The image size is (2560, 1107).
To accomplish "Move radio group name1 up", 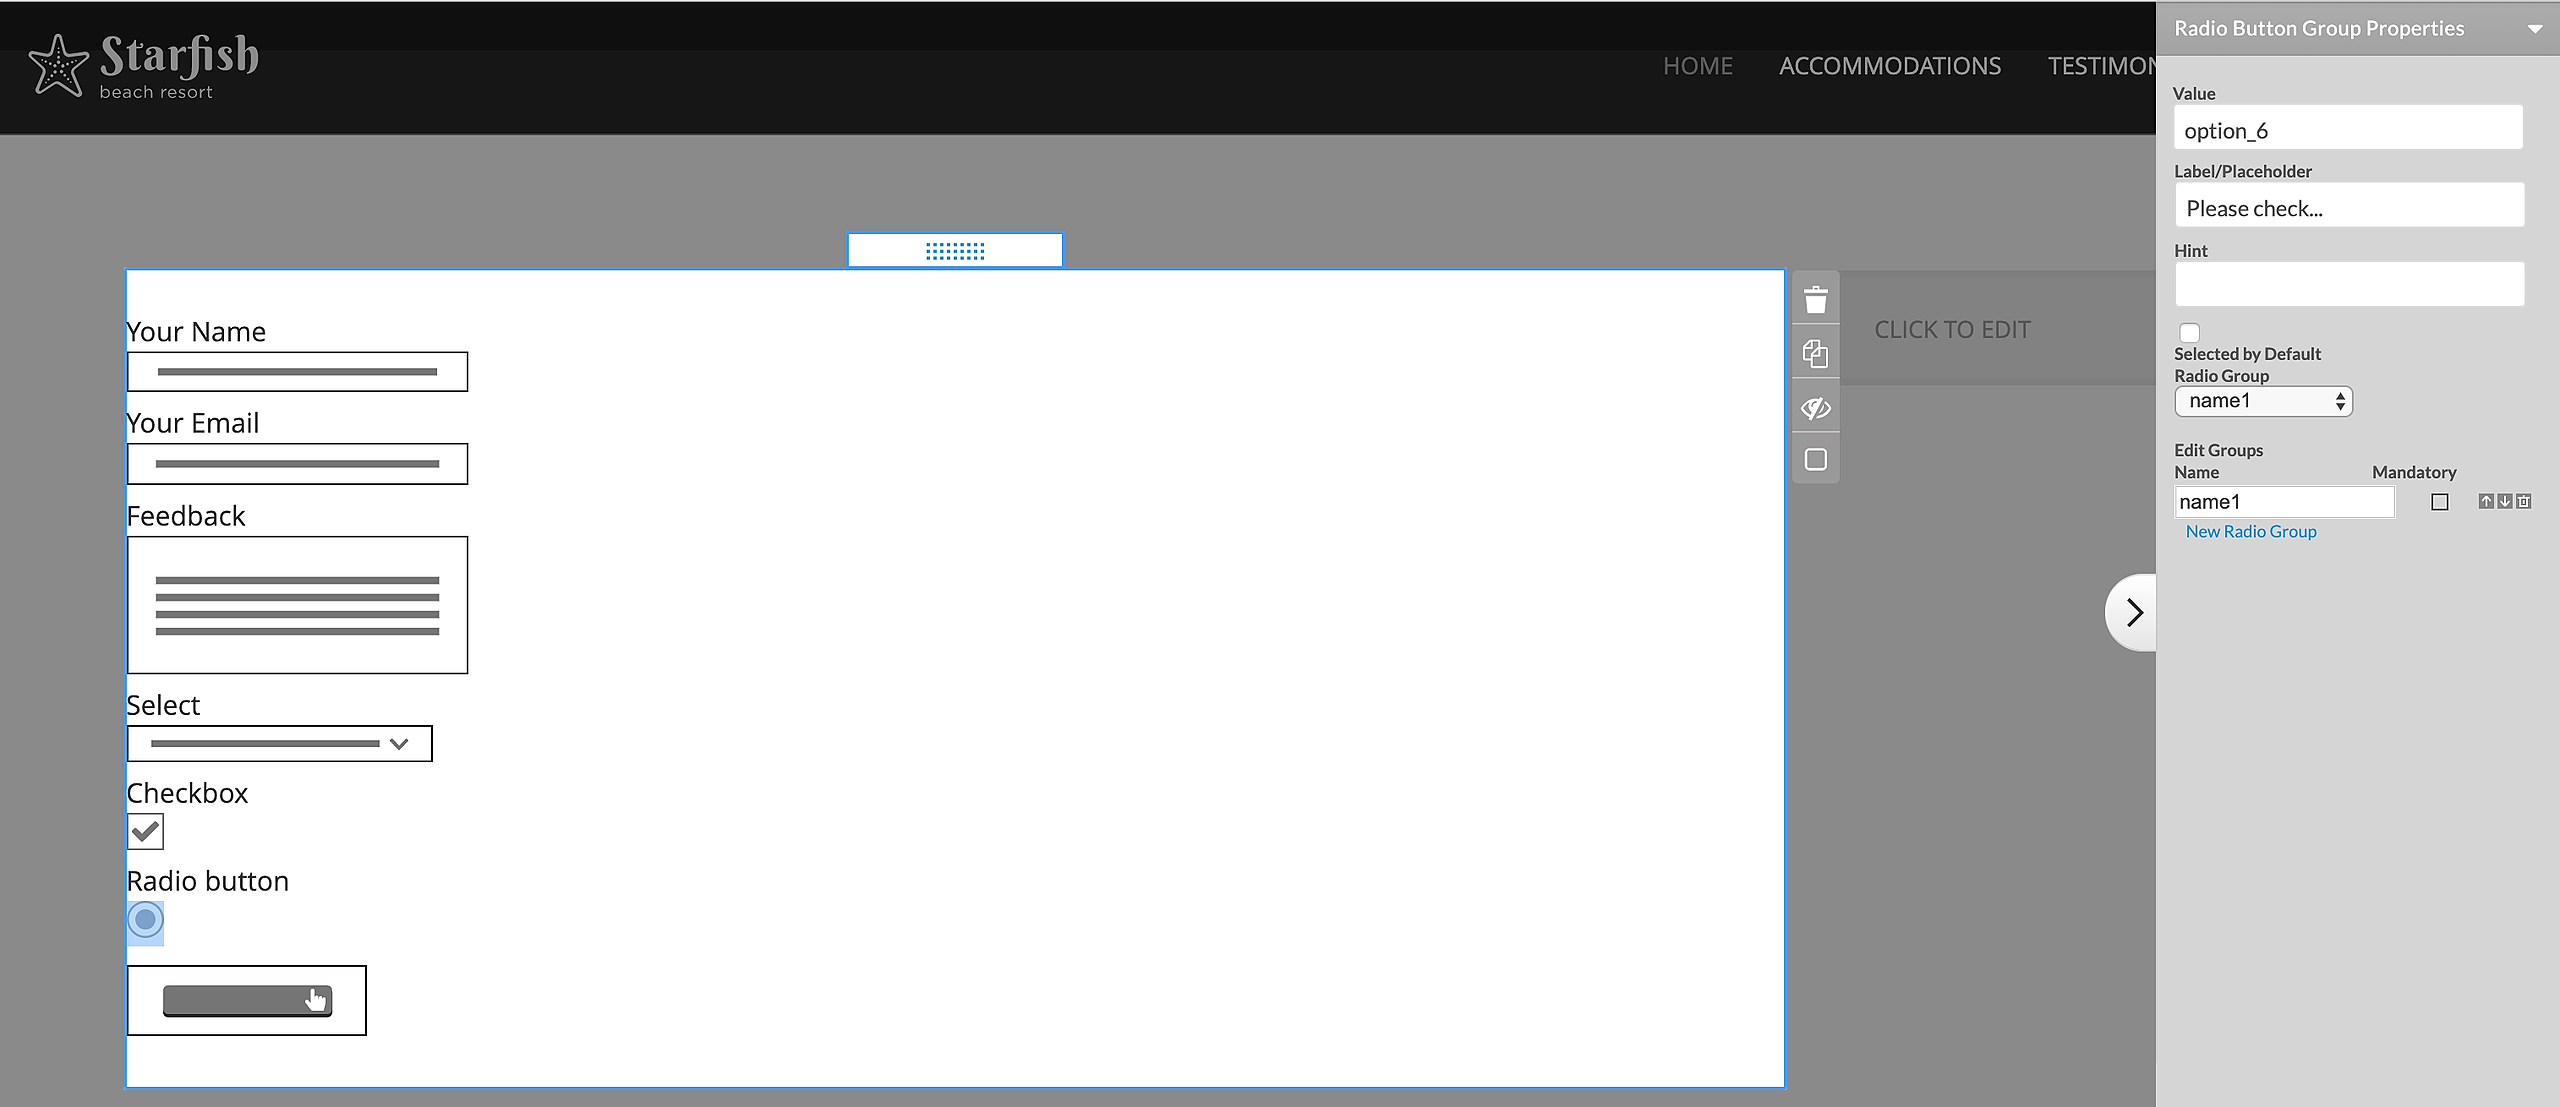I will tap(2485, 501).
